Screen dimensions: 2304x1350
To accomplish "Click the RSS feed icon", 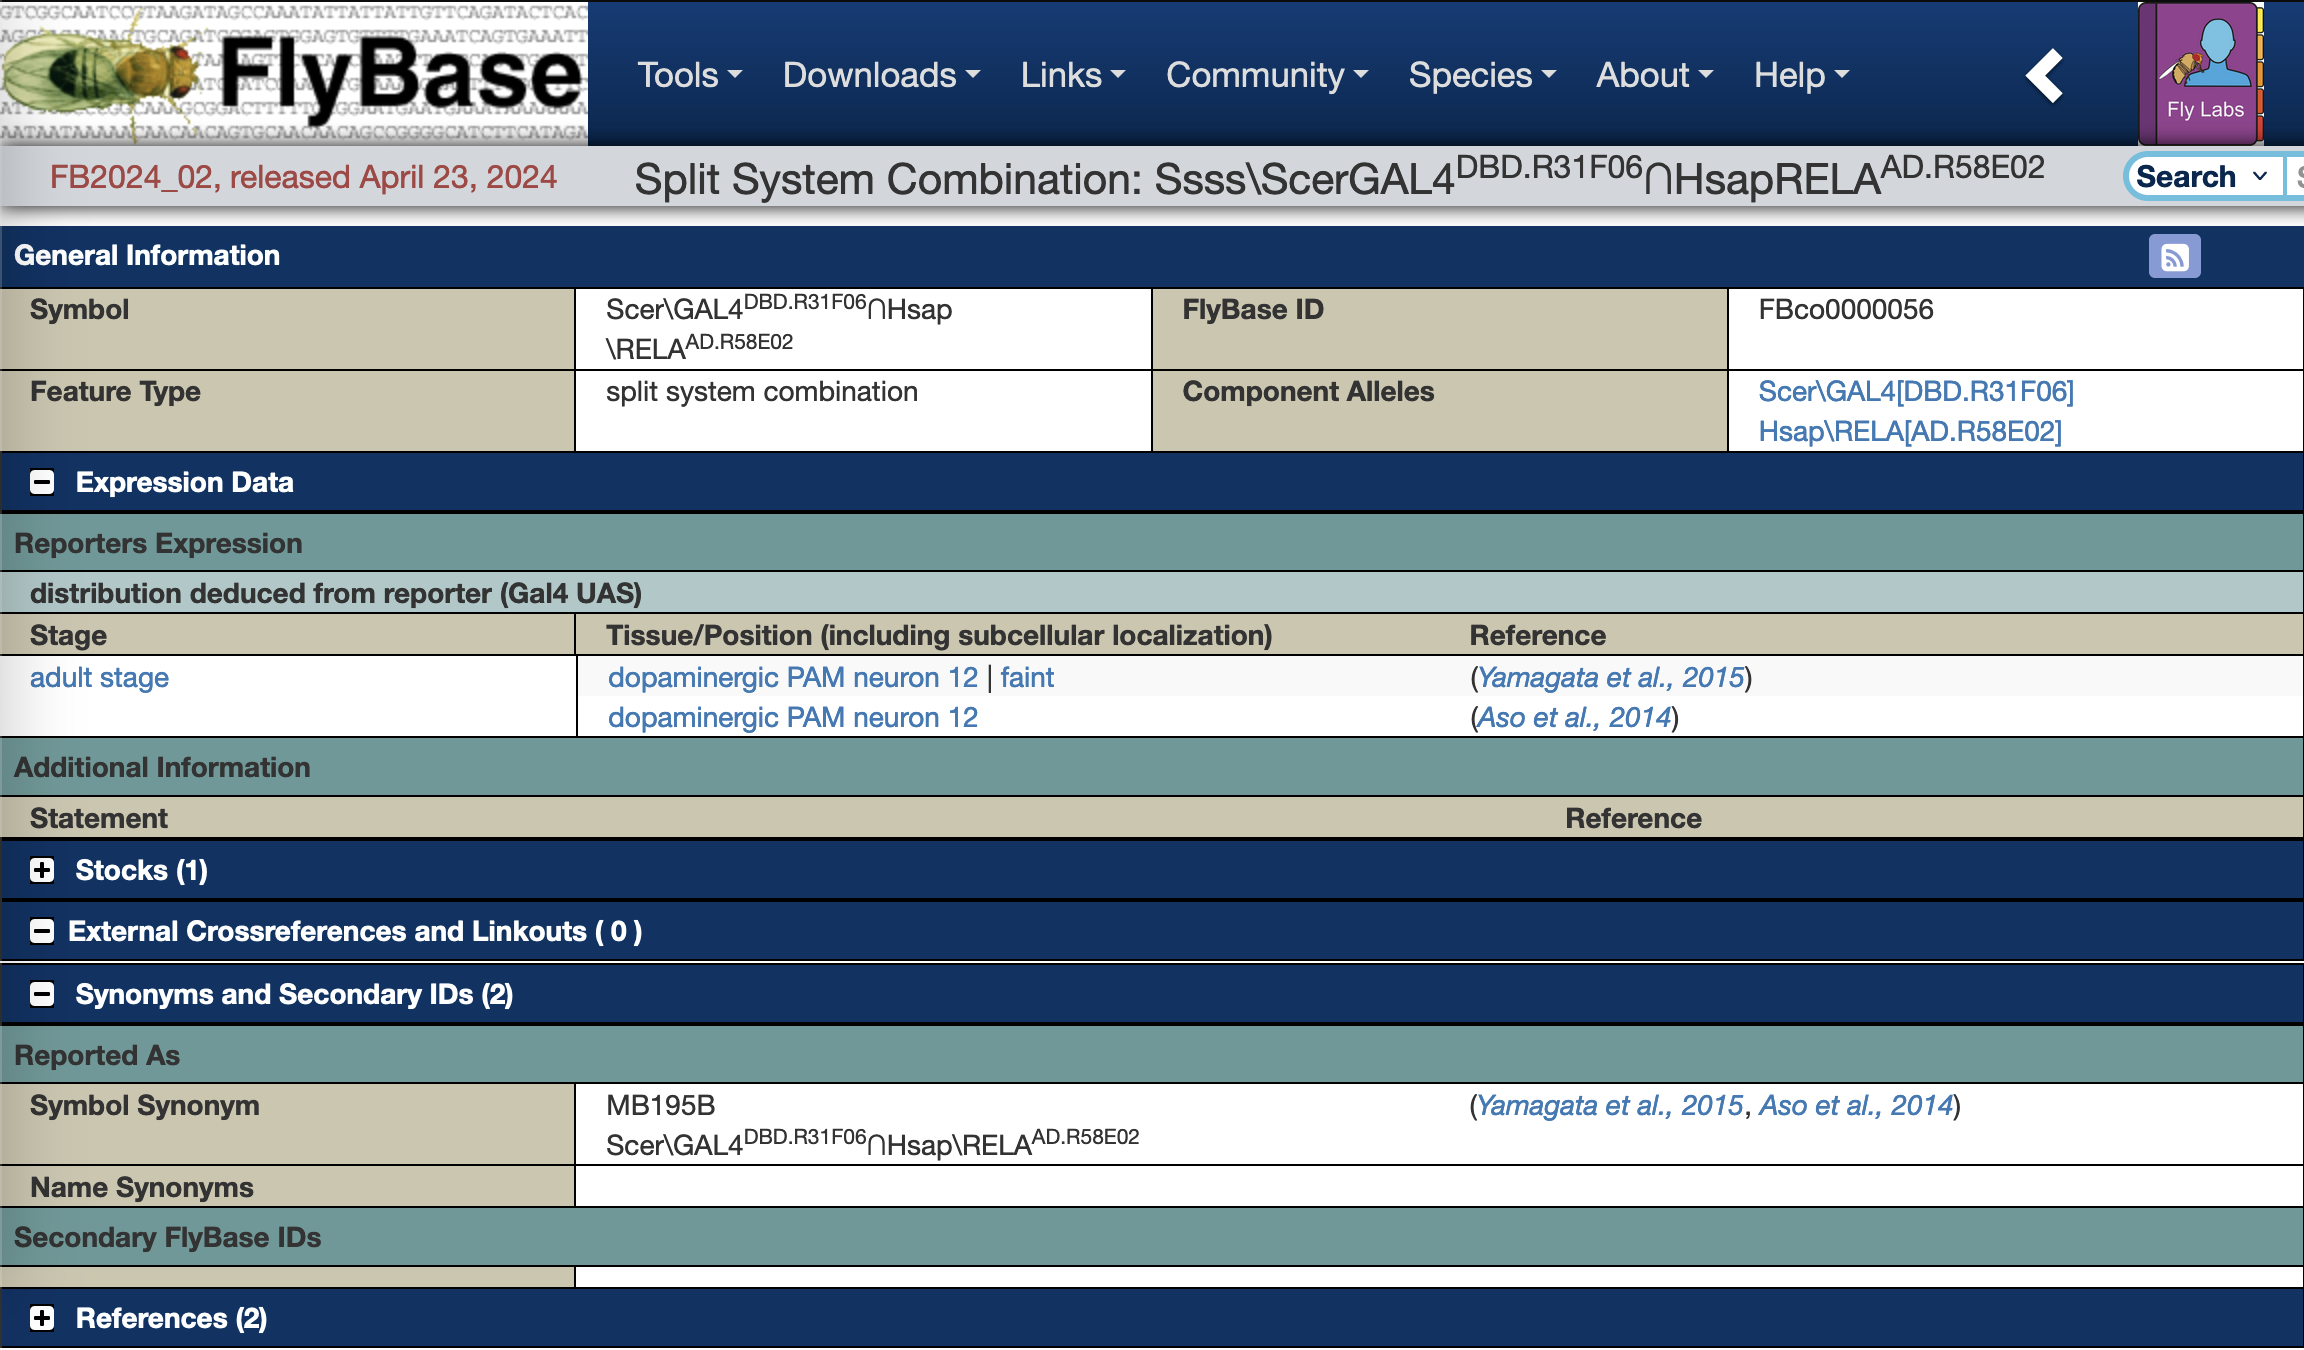I will [x=2174, y=257].
